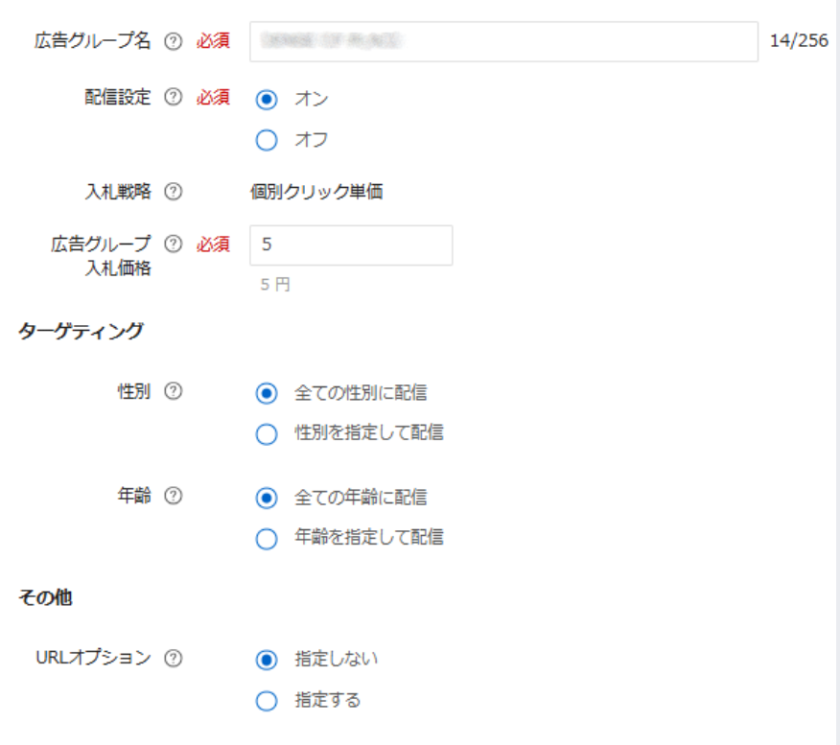Choose 性別を指定して配信 radio button
This screenshot has width=840, height=745.
266,434
